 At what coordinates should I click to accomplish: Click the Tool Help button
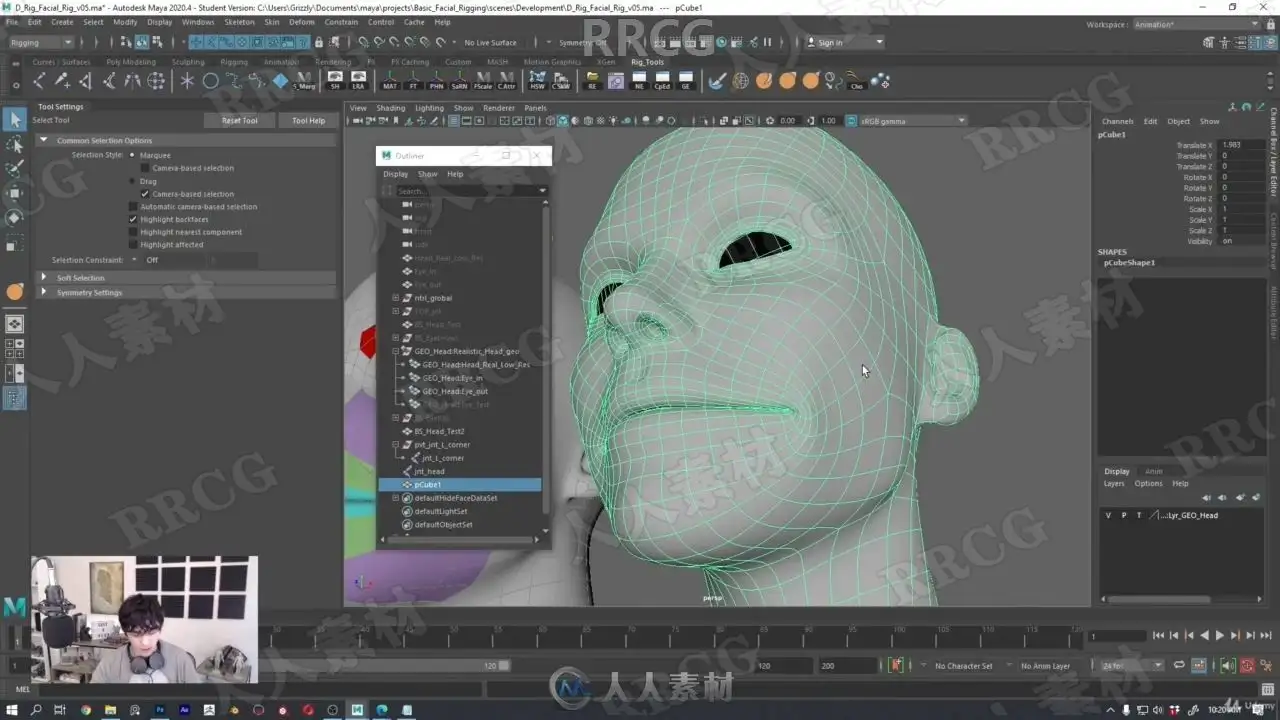308,121
